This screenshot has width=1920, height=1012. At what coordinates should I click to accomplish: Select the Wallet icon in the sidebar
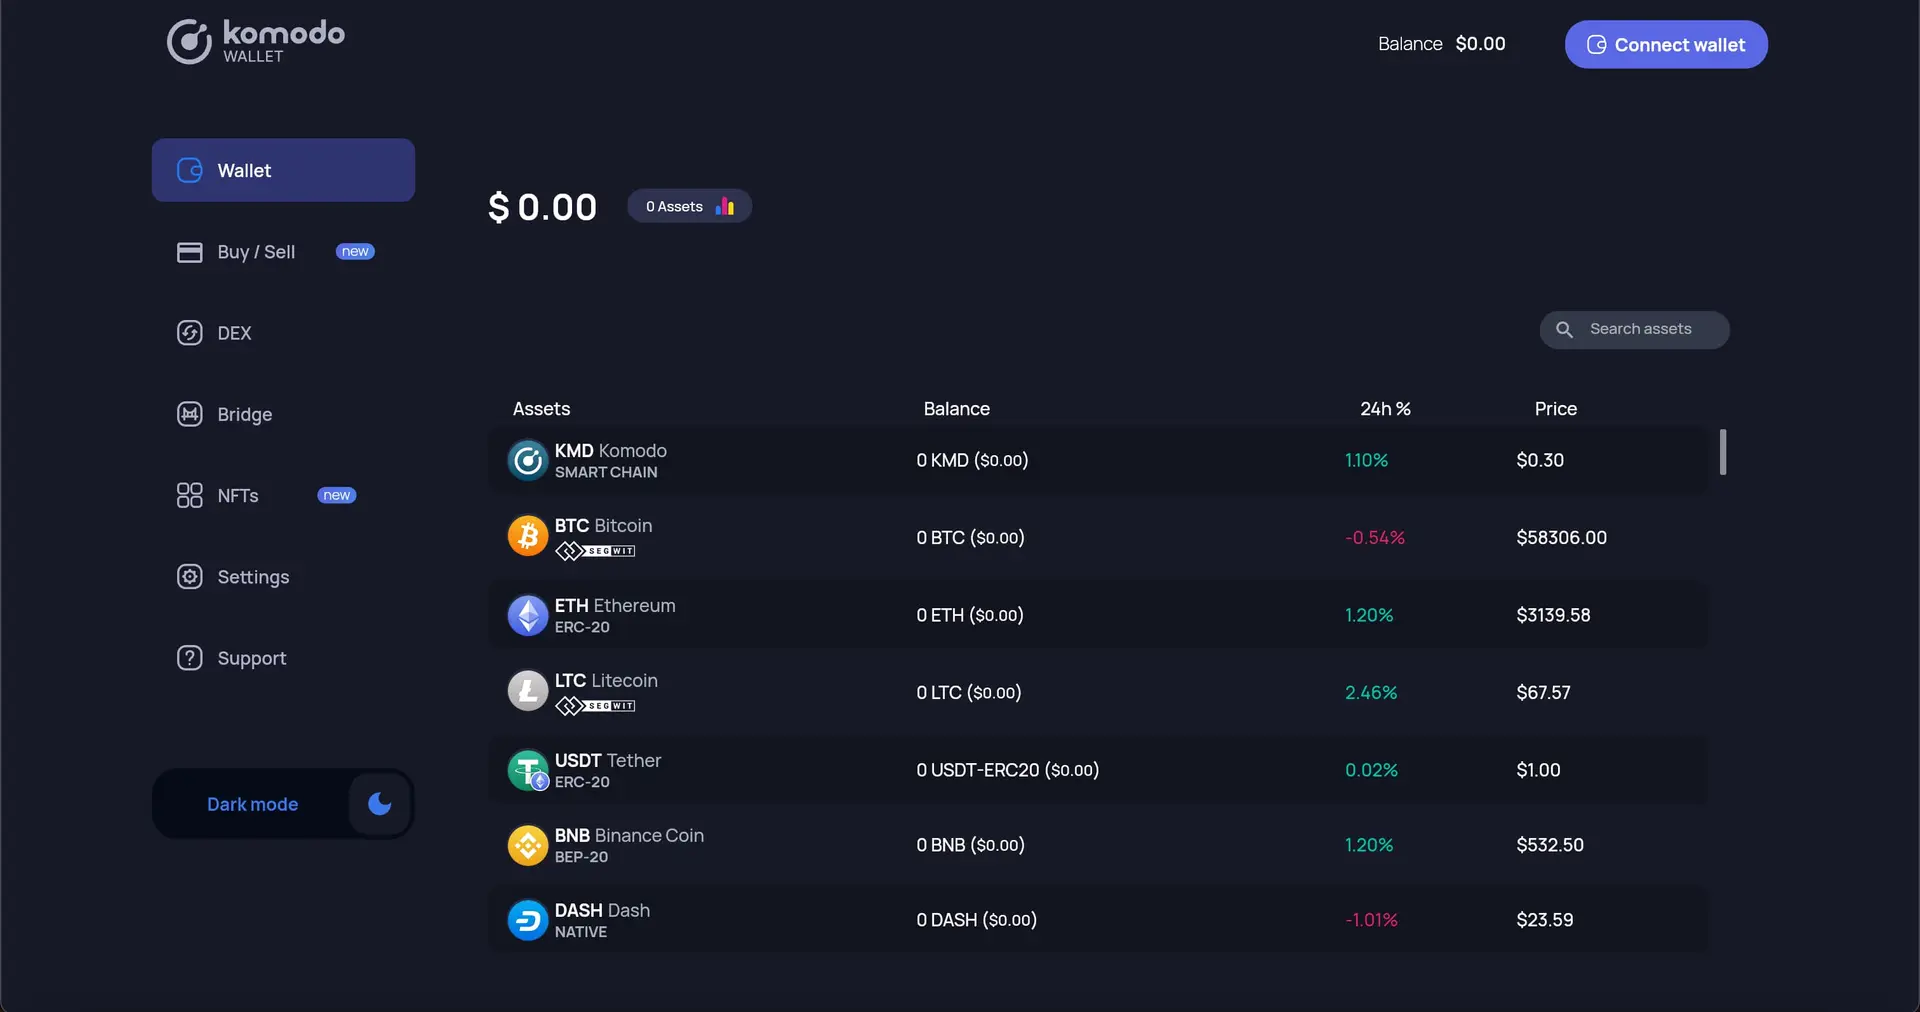click(x=189, y=170)
